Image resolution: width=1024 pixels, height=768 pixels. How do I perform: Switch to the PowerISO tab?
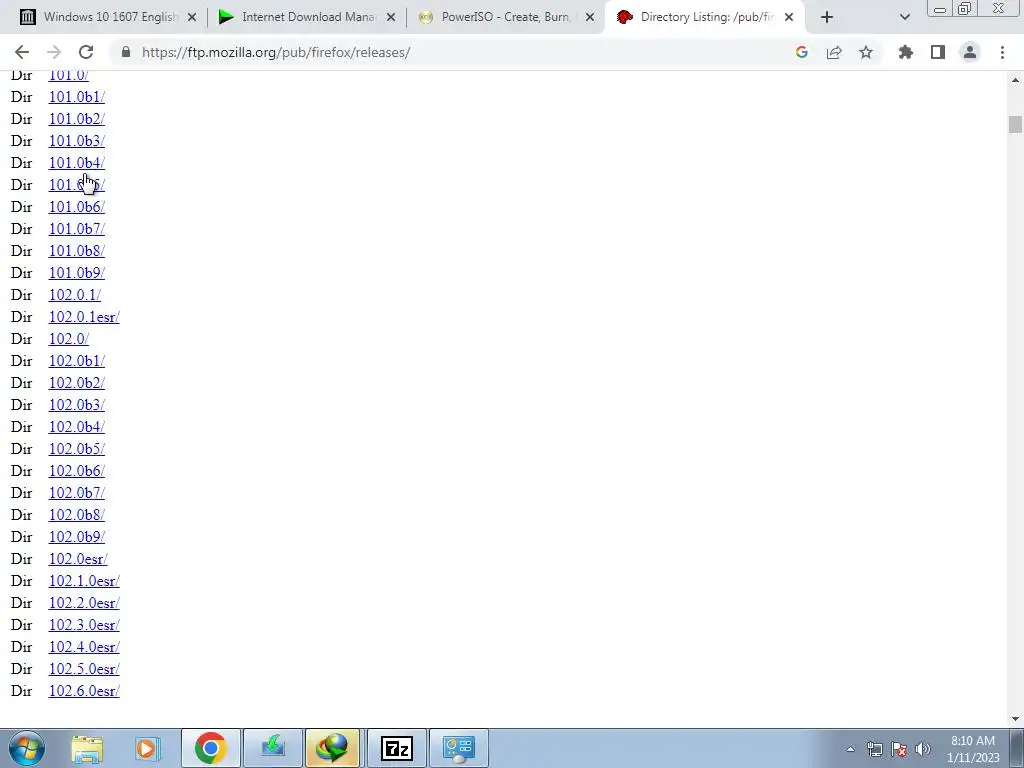[506, 17]
